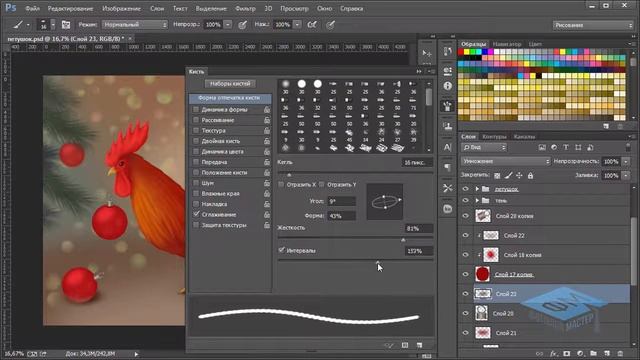Image resolution: width=640 pixels, height=360 pixels.
Task: Open the Tool Presets panel icon
Action: [448, 188]
